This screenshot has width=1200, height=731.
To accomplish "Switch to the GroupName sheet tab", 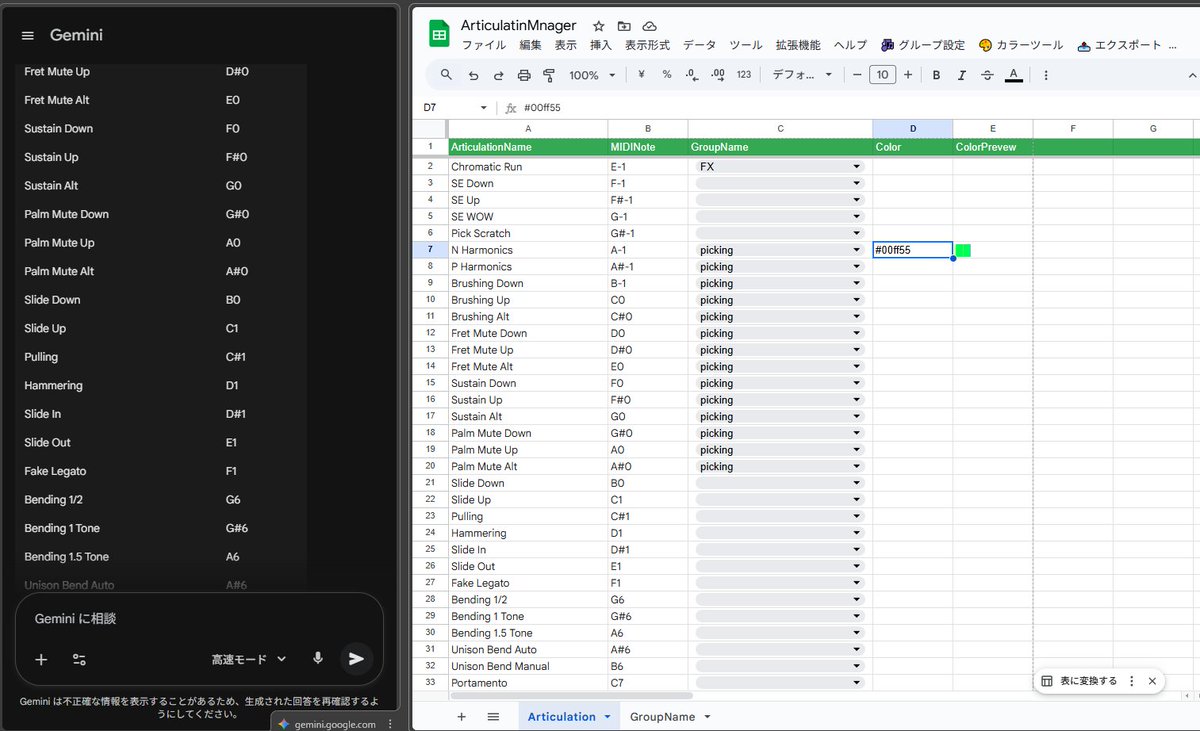I will pos(662,717).
